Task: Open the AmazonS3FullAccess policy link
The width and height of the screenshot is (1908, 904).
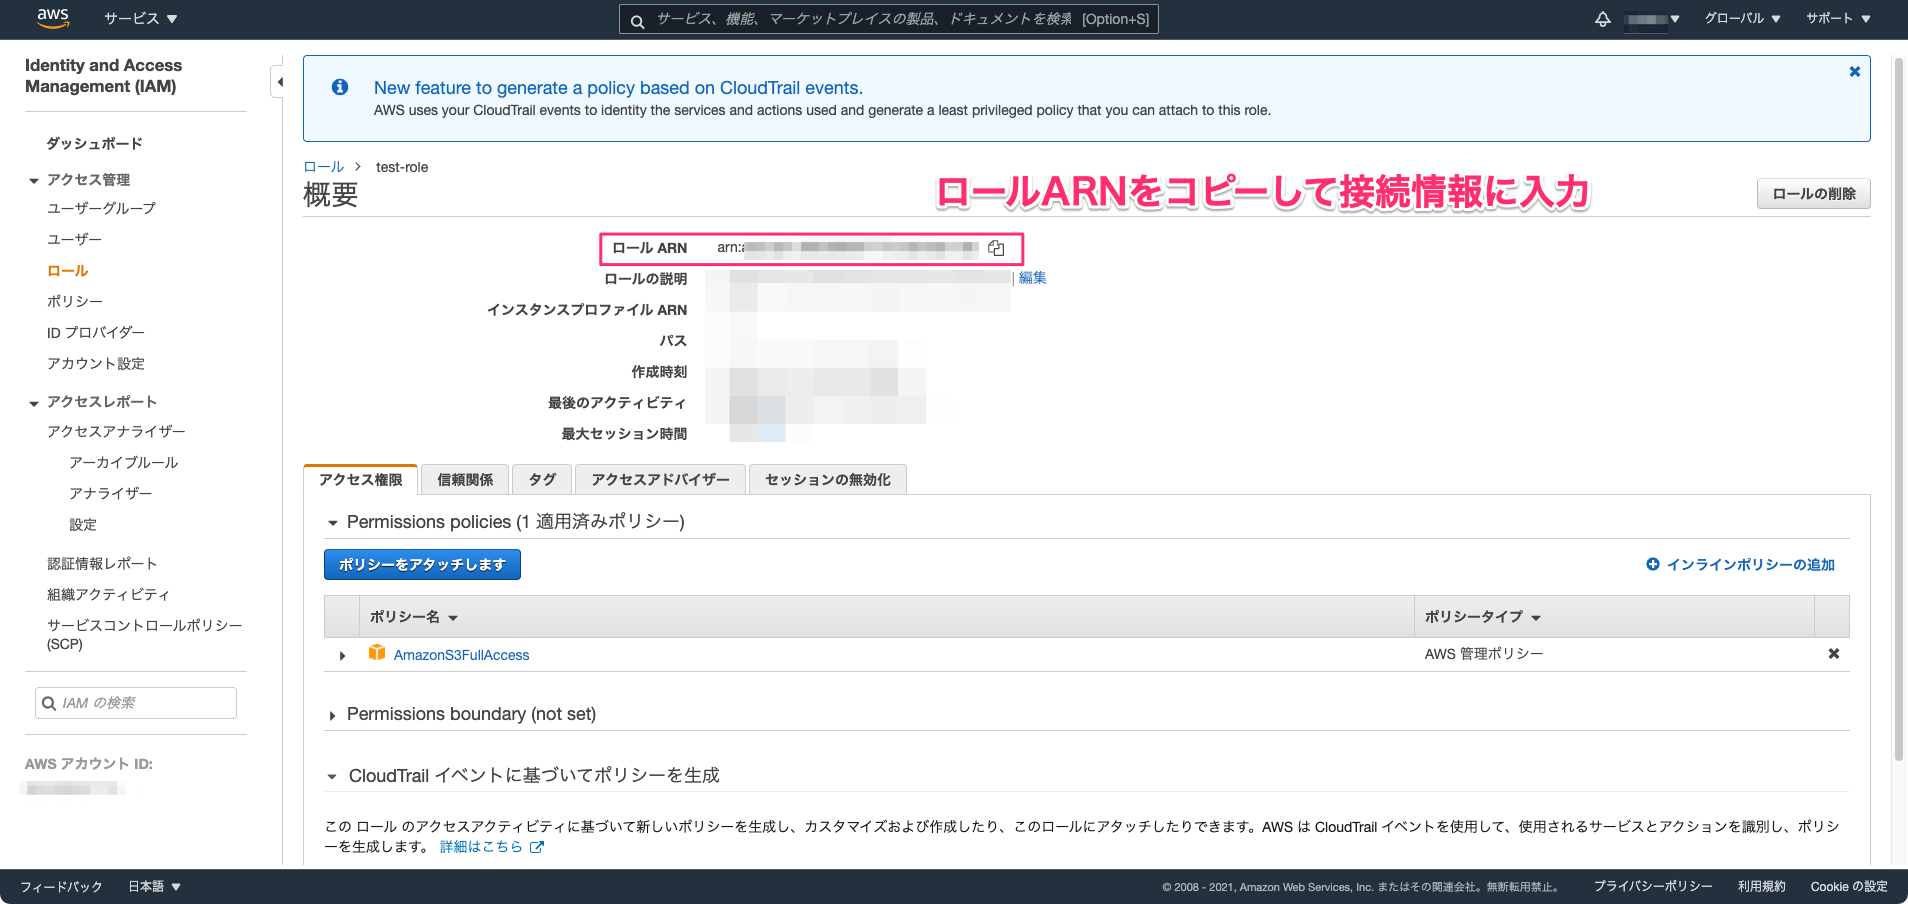Action: 461,655
